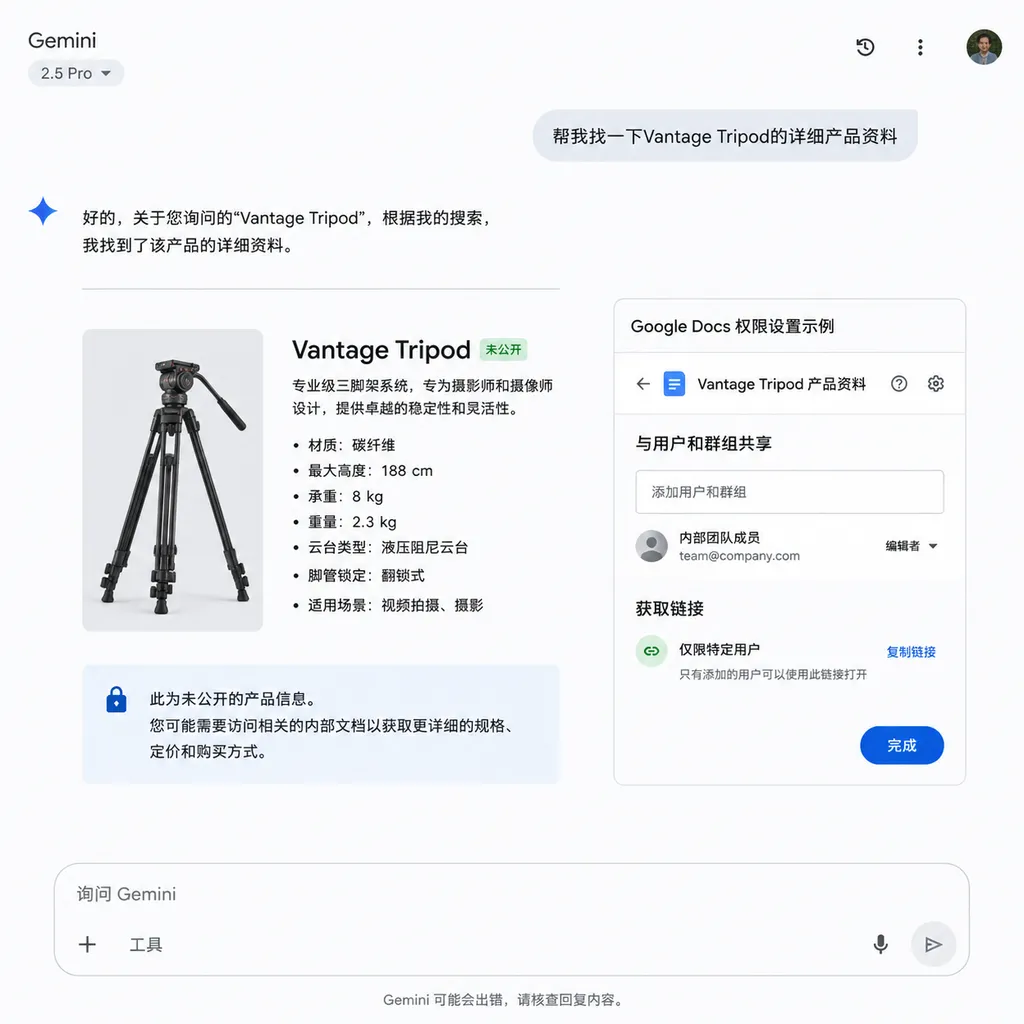Click Vantage Tripod 产品资料 document title
This screenshot has width=1024, height=1024.
click(x=782, y=384)
